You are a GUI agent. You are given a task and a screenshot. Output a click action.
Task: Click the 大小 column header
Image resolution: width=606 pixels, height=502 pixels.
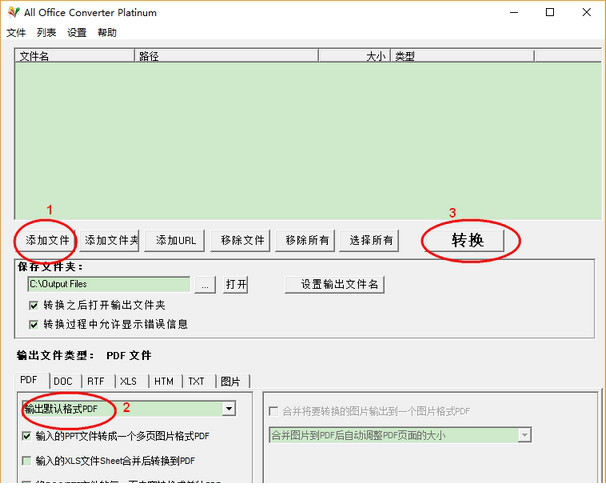click(354, 56)
